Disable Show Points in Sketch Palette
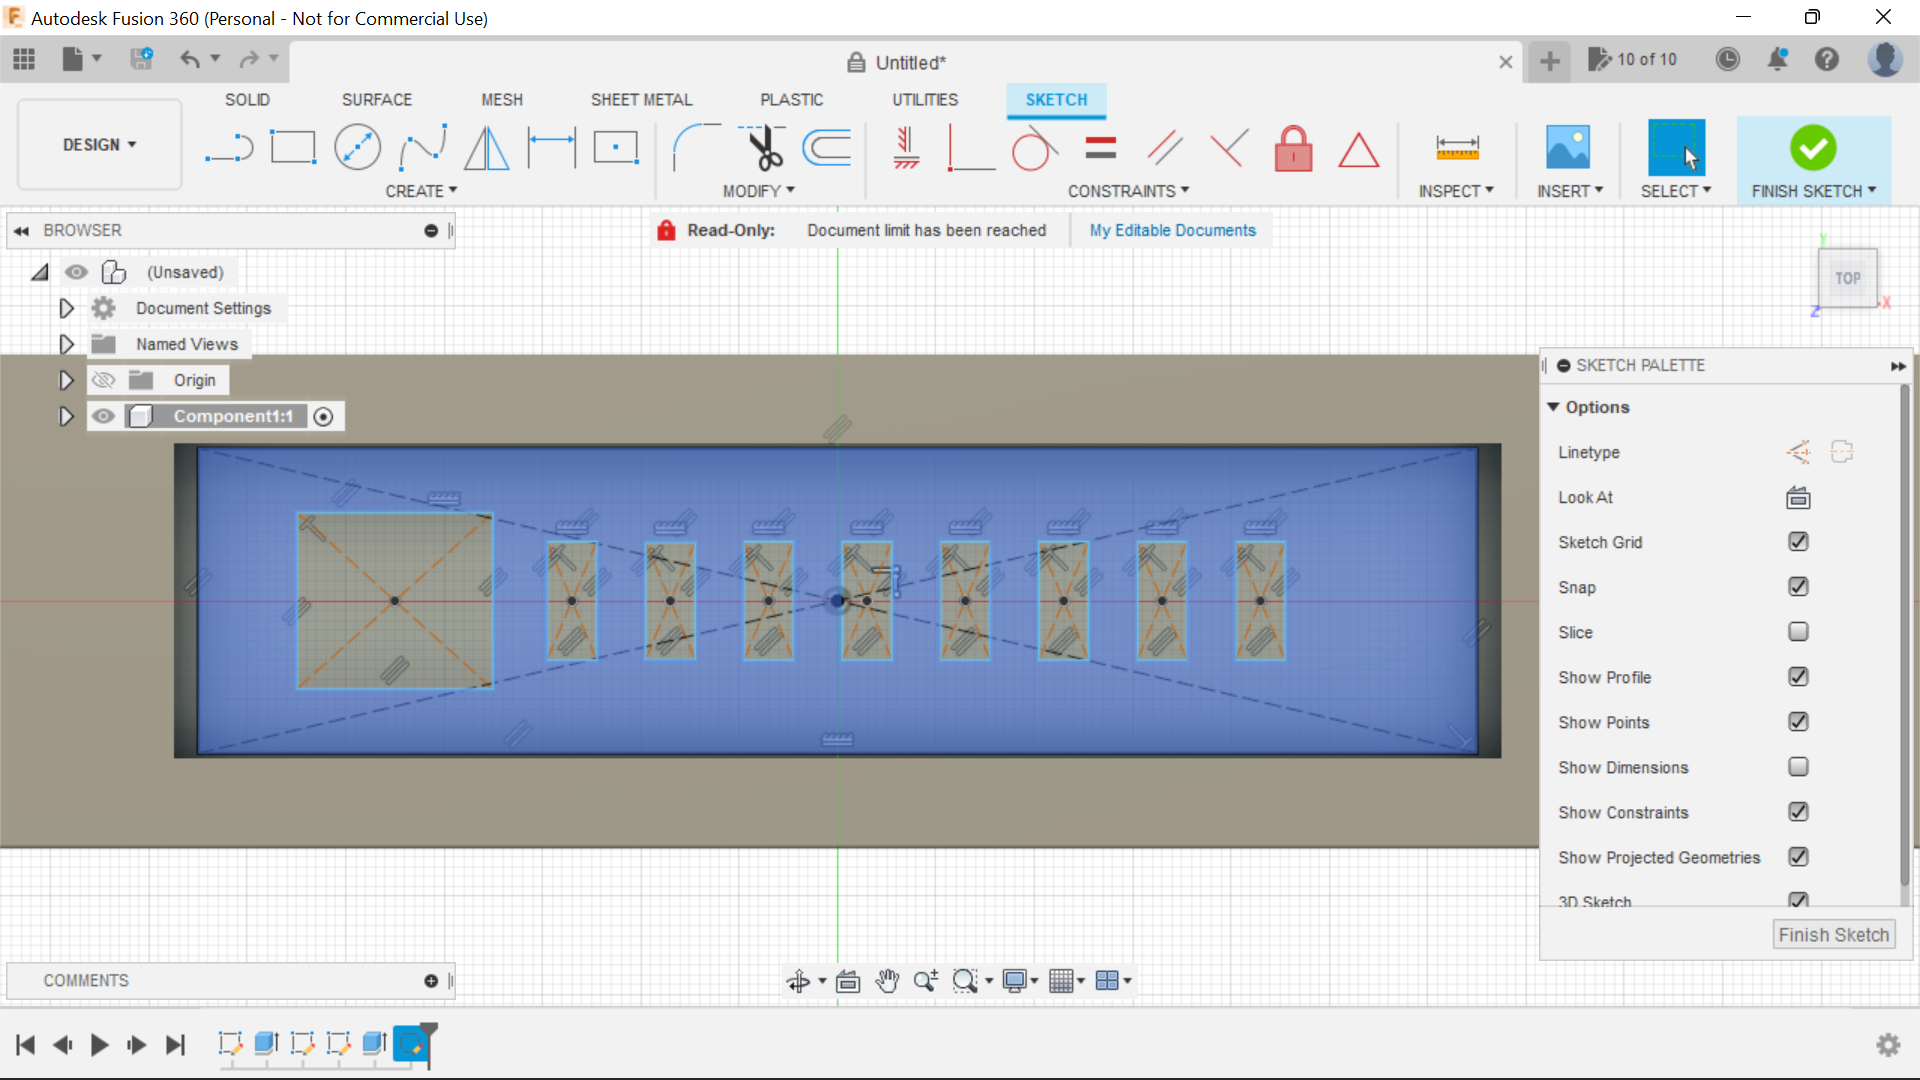 click(1798, 722)
